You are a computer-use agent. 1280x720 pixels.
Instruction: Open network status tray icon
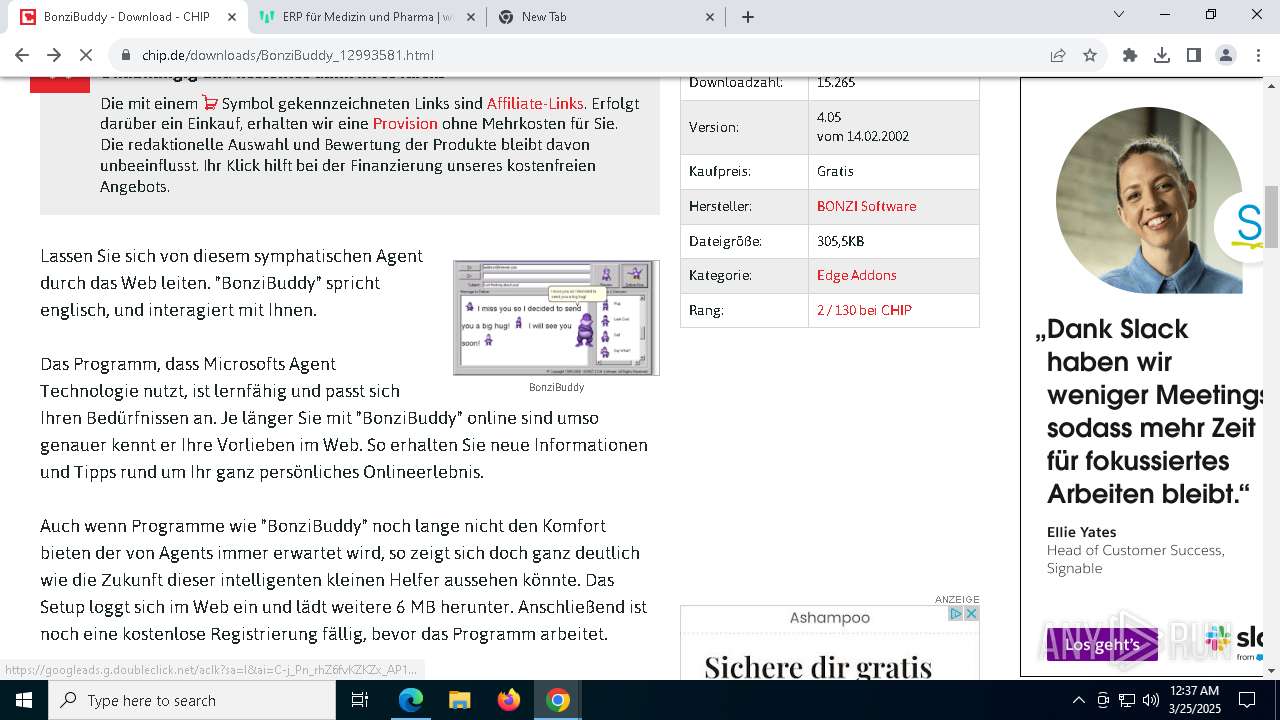1127,700
